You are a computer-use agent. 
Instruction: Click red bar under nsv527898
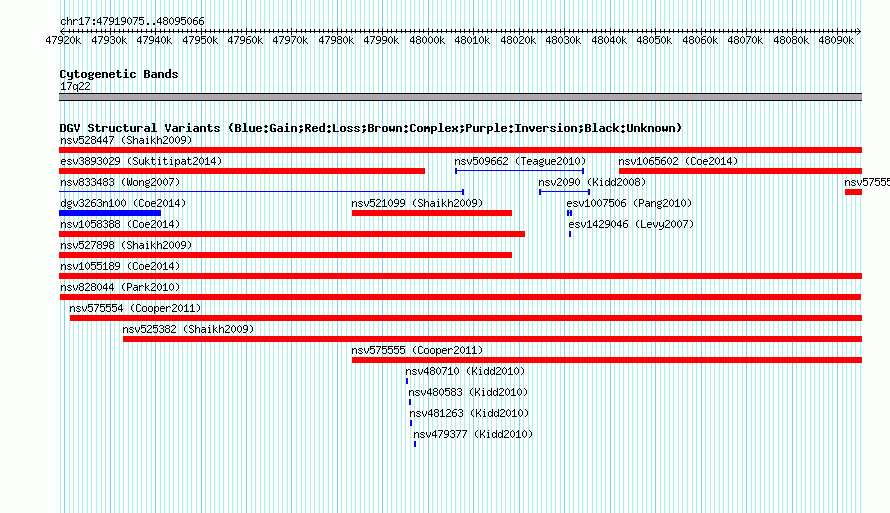point(286,255)
